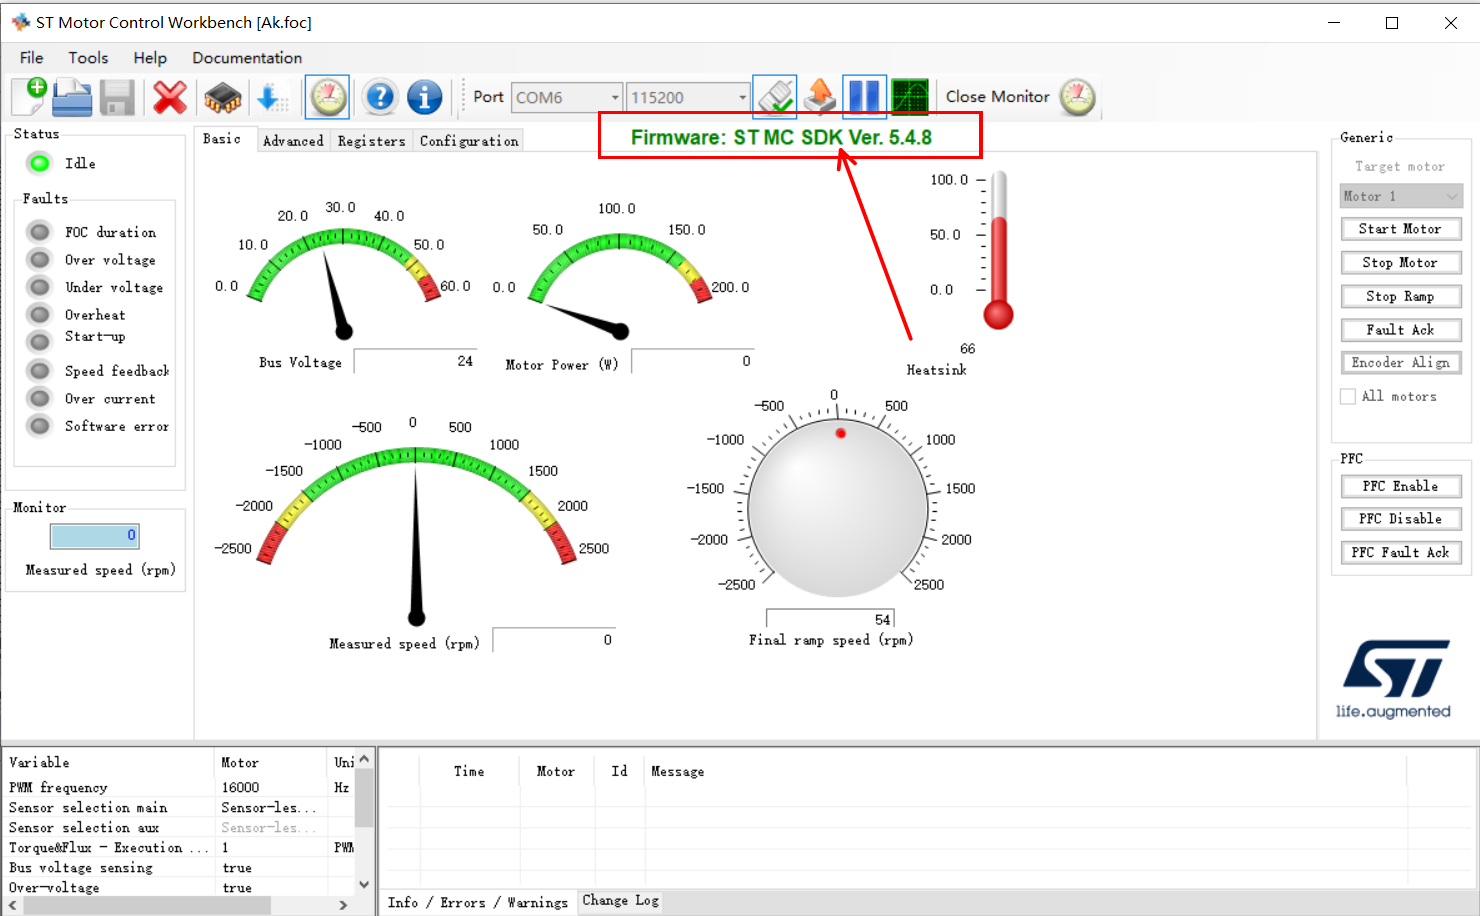
Task: Click the Over current fault indicator
Action: pos(40,399)
